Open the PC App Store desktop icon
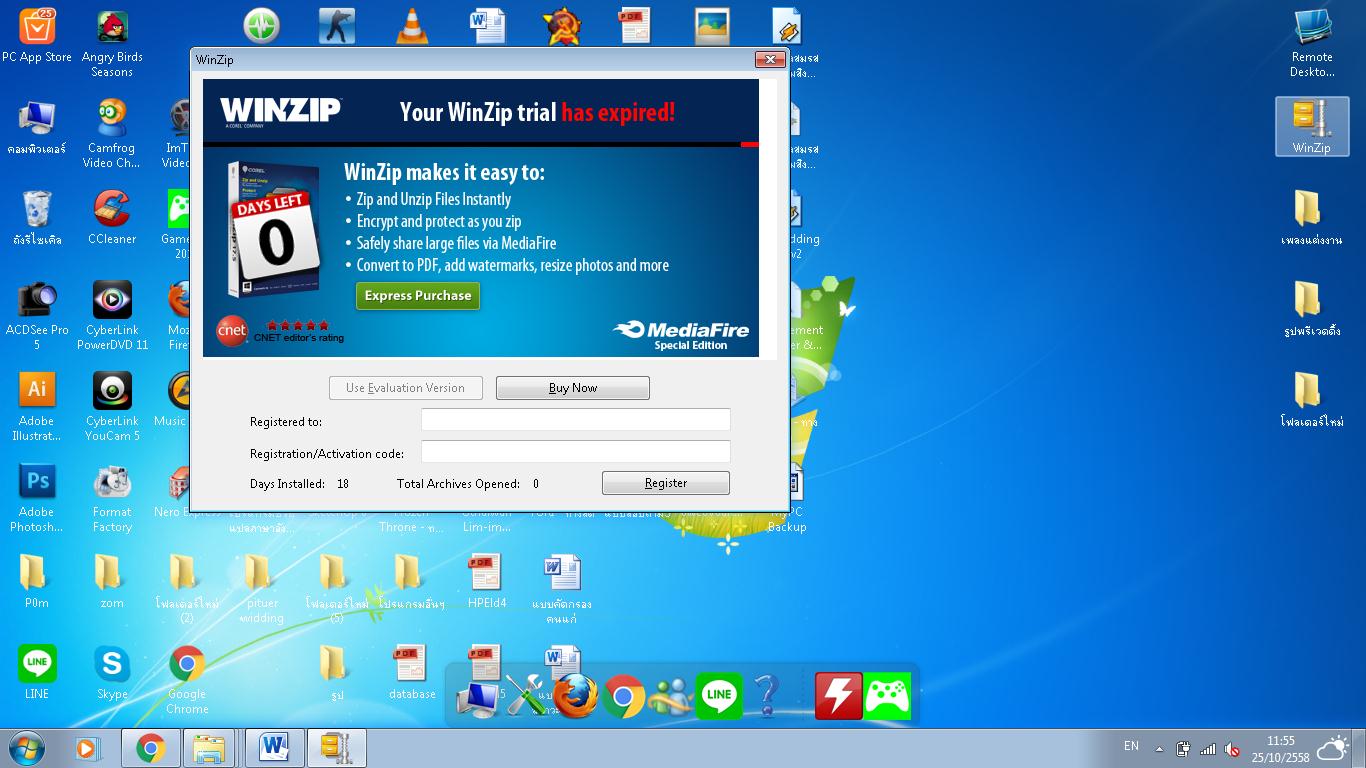1366x768 pixels. click(37, 37)
